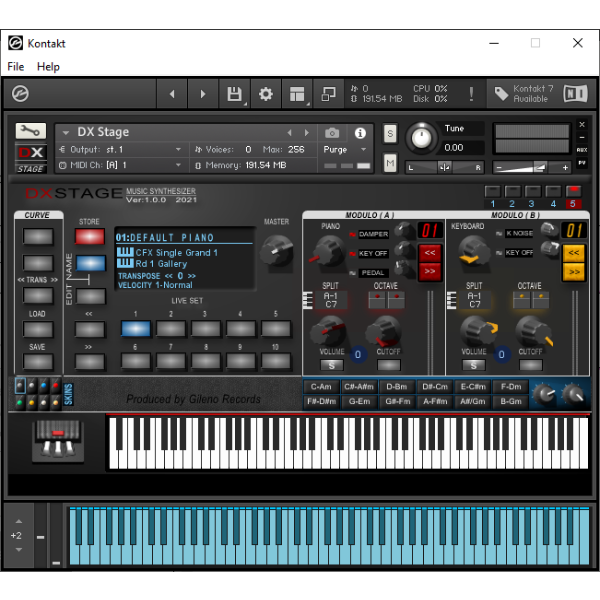The image size is (600, 600).
Task: Click Modulo B yellow >> next sound button
Action: [x=574, y=272]
